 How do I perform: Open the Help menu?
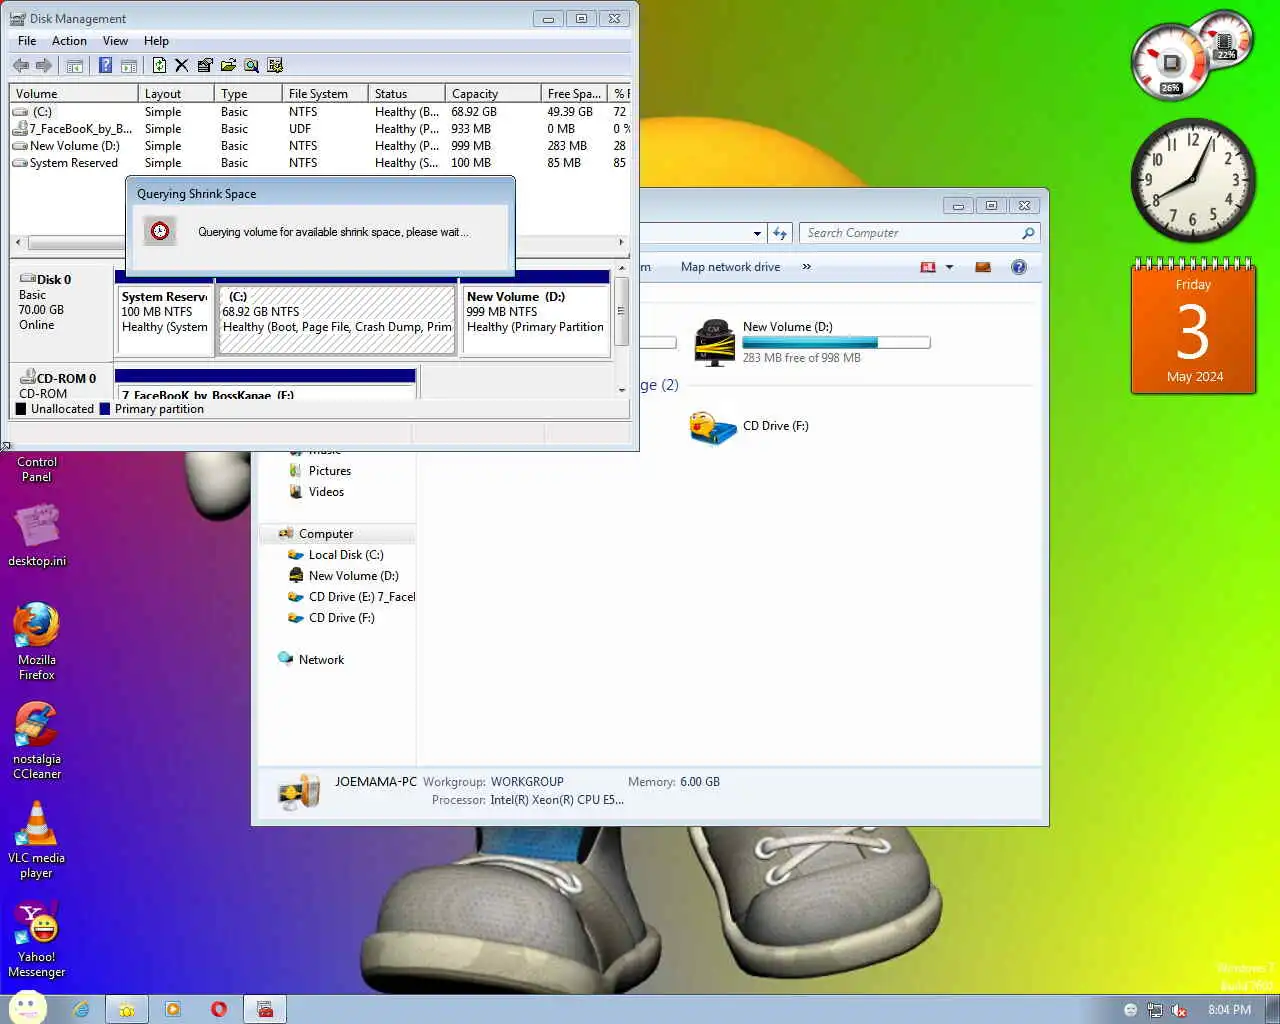156,41
